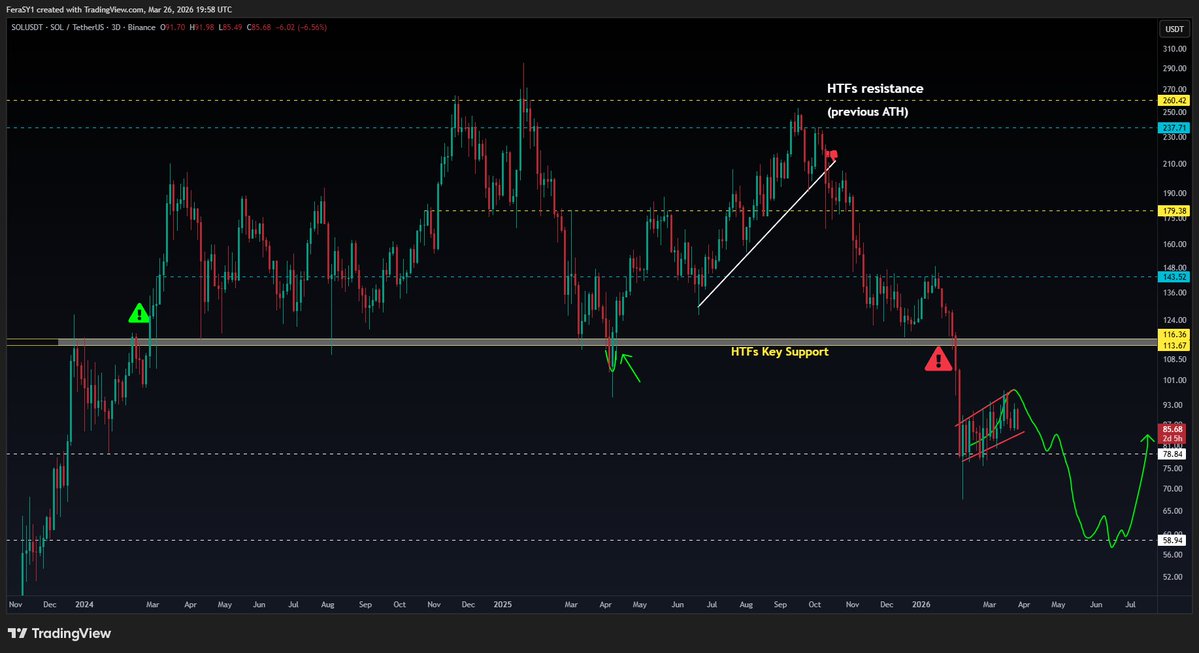Click the TradingView logo
This screenshot has height=653, width=1199.
(60, 633)
